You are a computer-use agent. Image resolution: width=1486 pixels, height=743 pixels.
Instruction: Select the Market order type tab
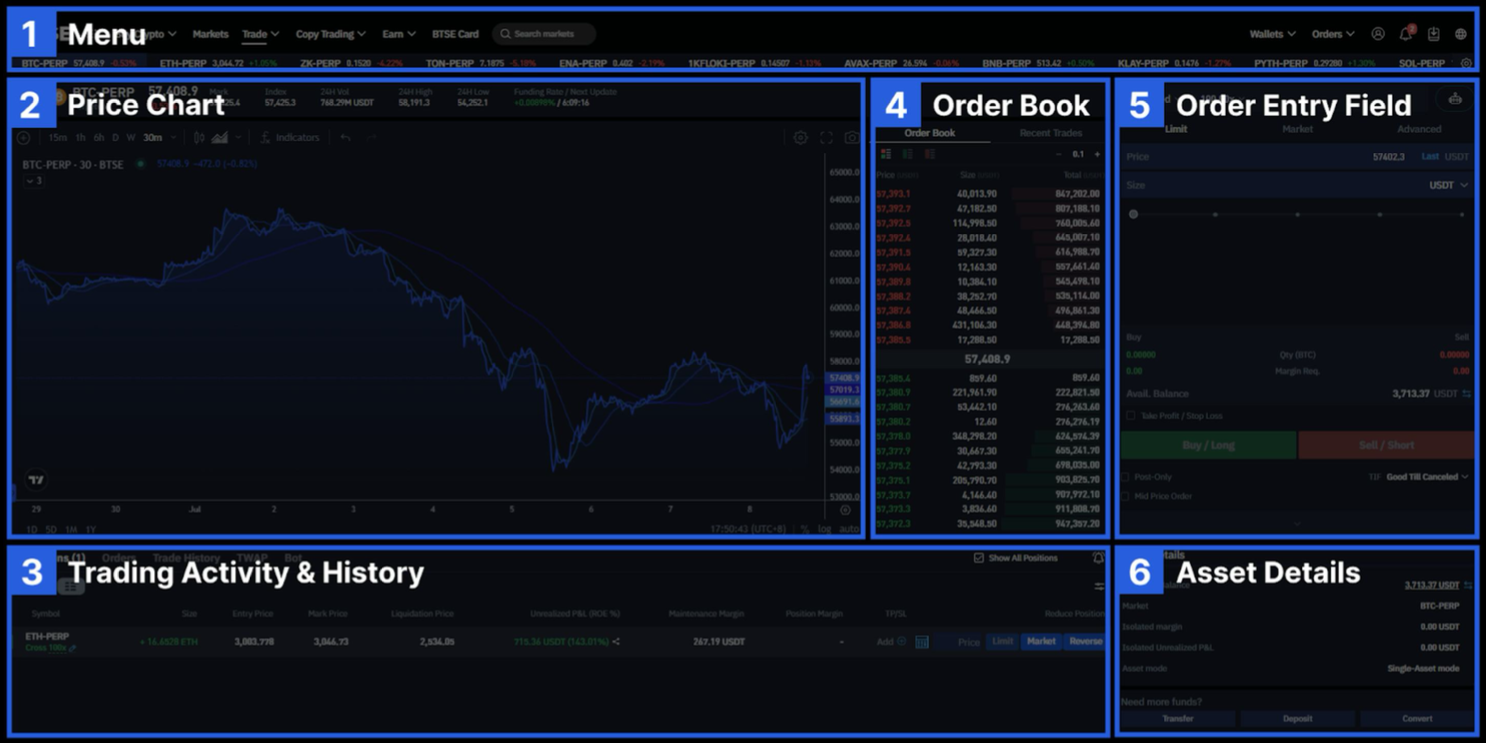1297,129
